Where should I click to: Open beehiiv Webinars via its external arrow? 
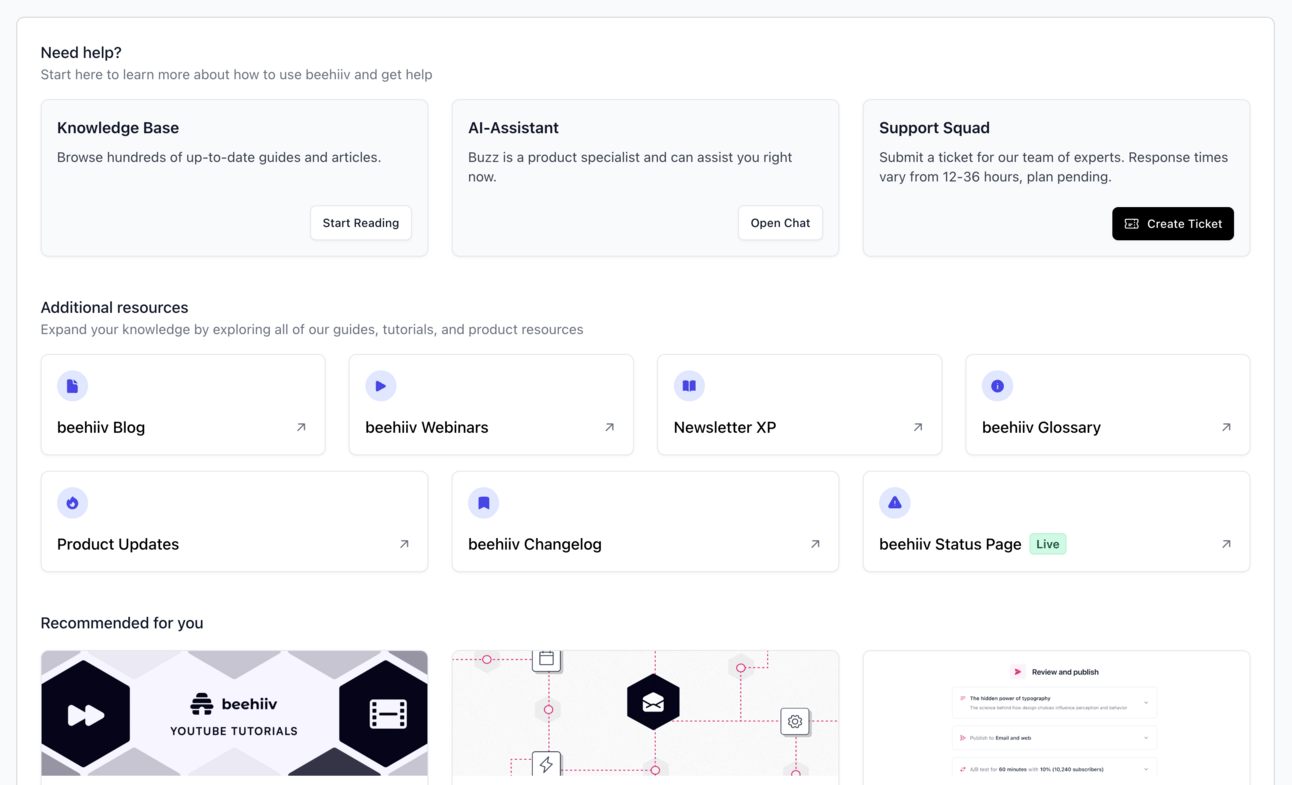point(609,427)
